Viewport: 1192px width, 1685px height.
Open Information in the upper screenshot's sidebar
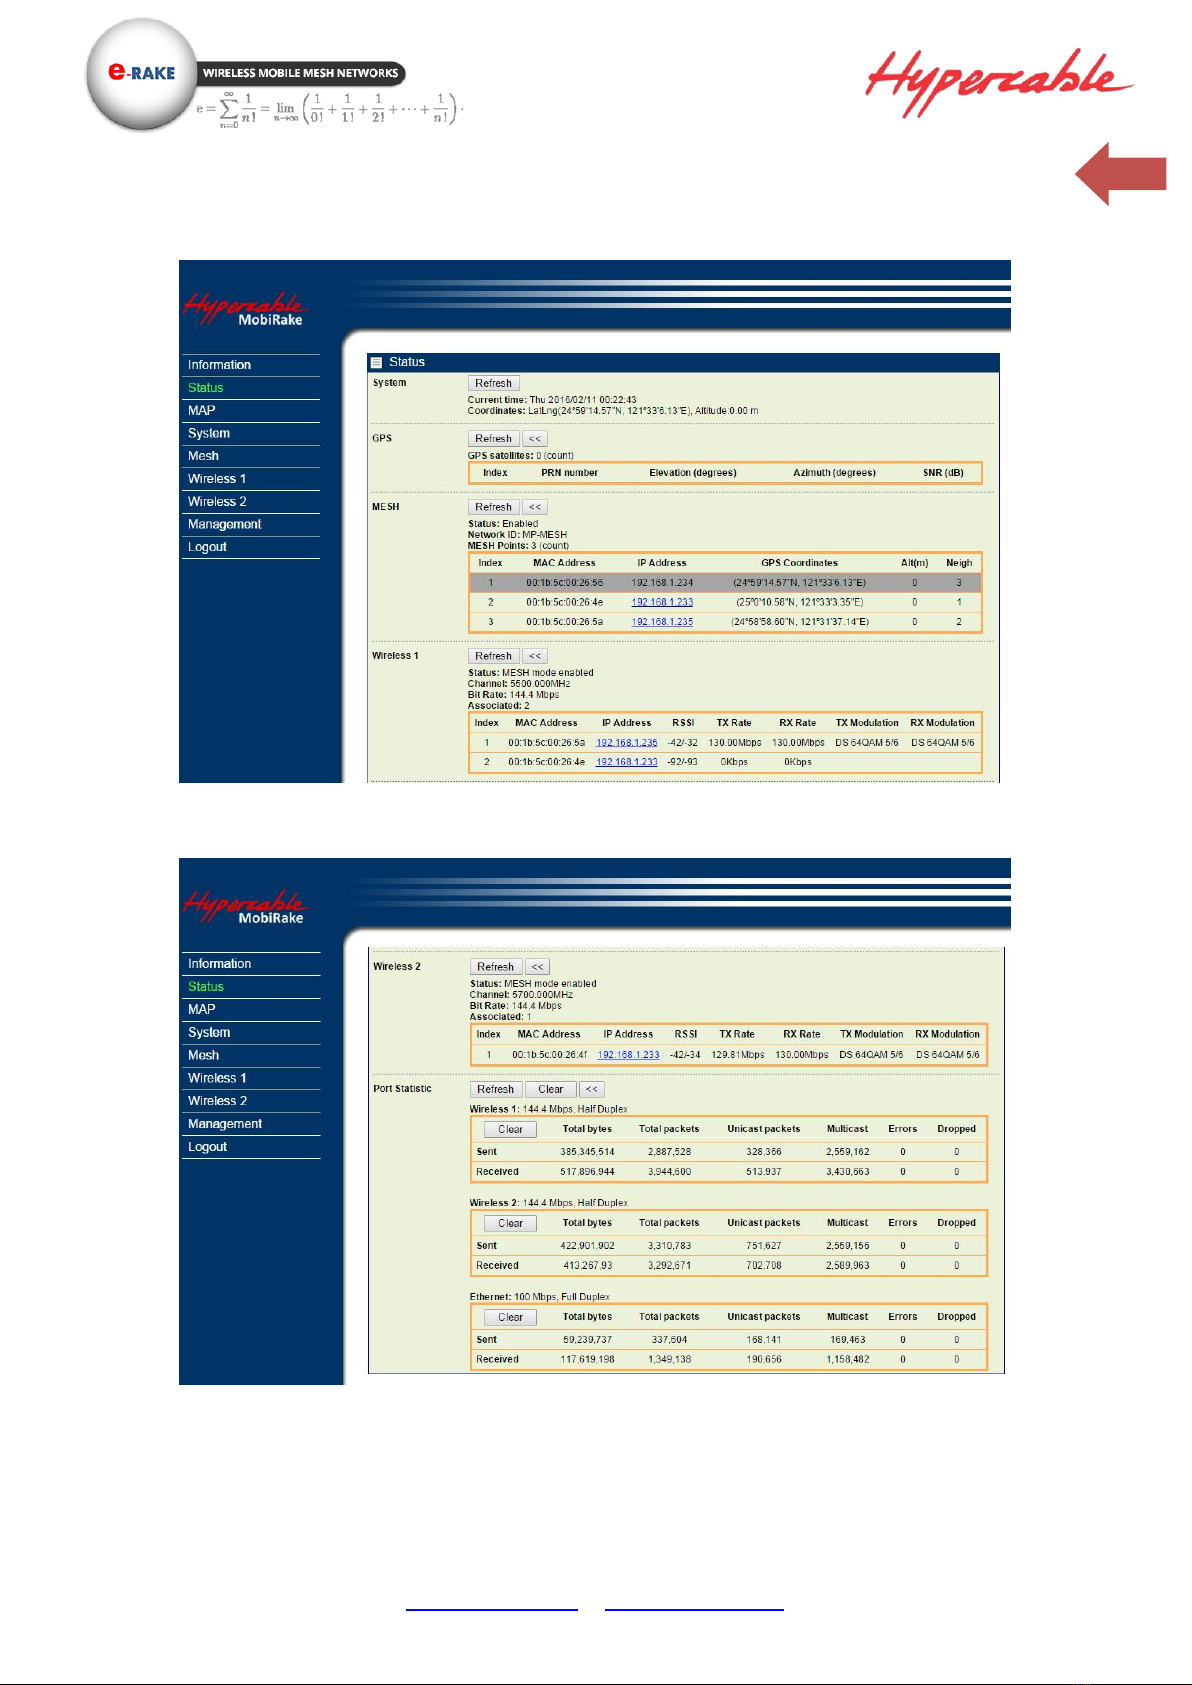click(x=220, y=365)
